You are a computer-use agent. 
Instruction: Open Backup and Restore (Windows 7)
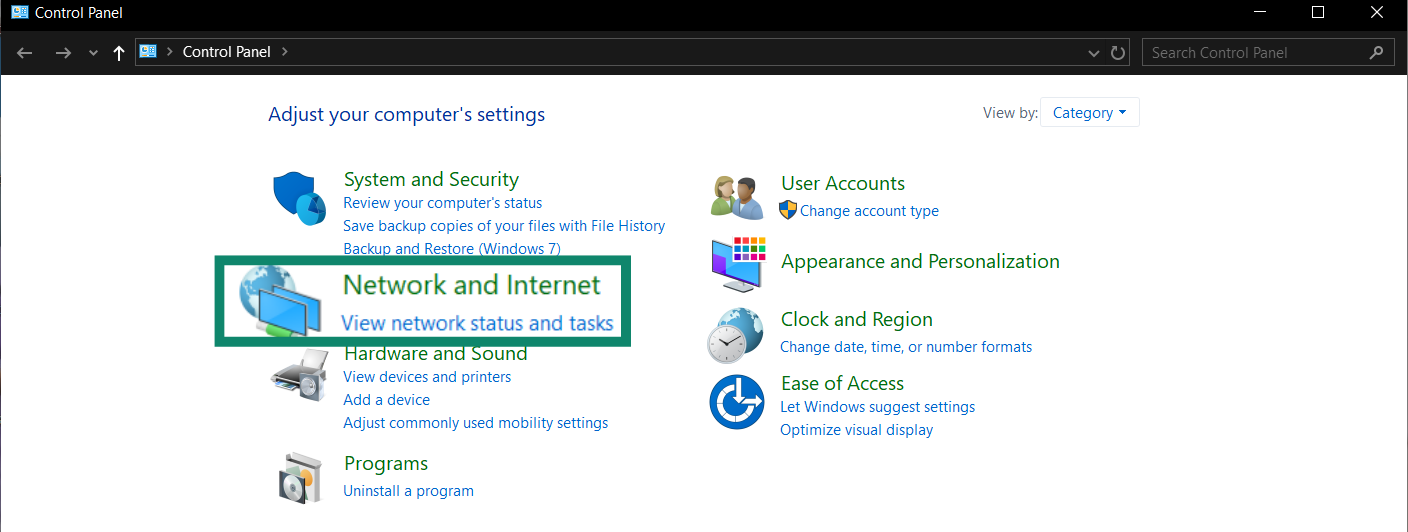click(451, 249)
